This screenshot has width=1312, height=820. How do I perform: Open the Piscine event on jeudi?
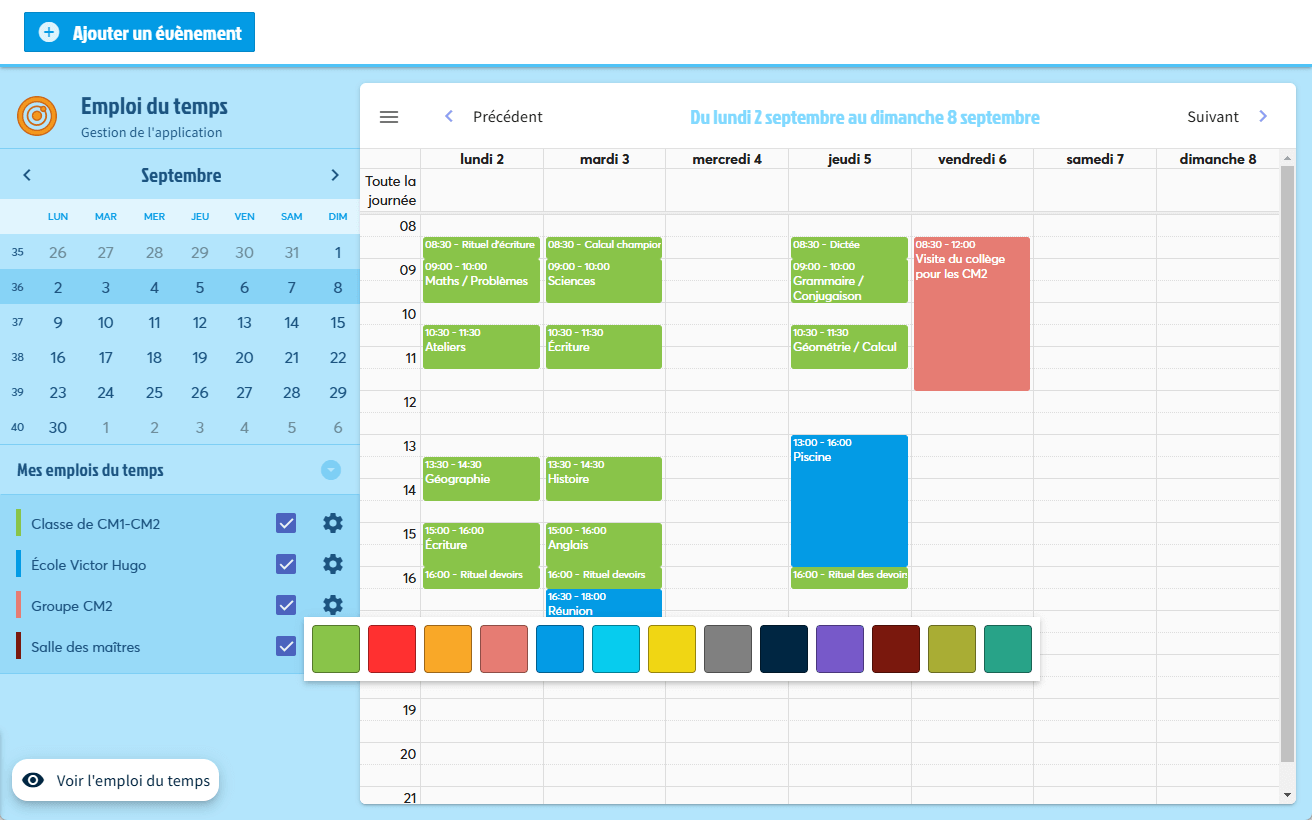pos(849,500)
